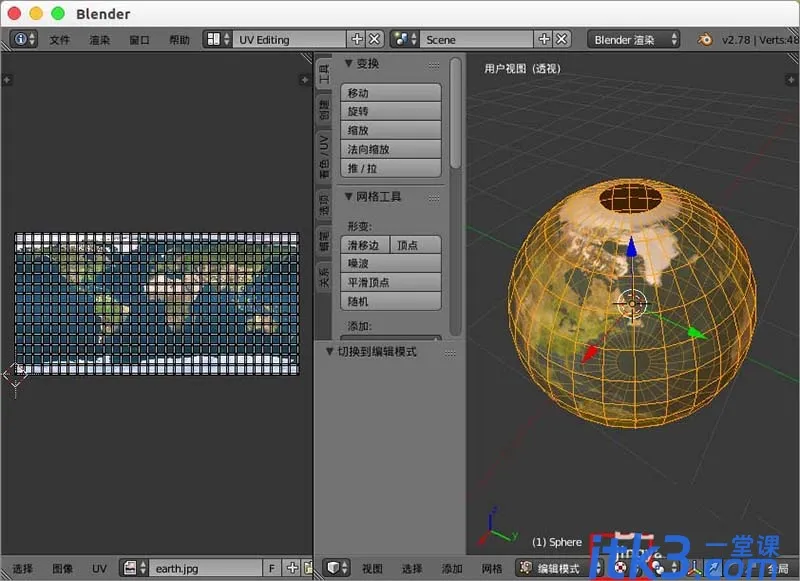Click the UV editor top-left corner plus icon
The image size is (800, 581).
point(7,80)
